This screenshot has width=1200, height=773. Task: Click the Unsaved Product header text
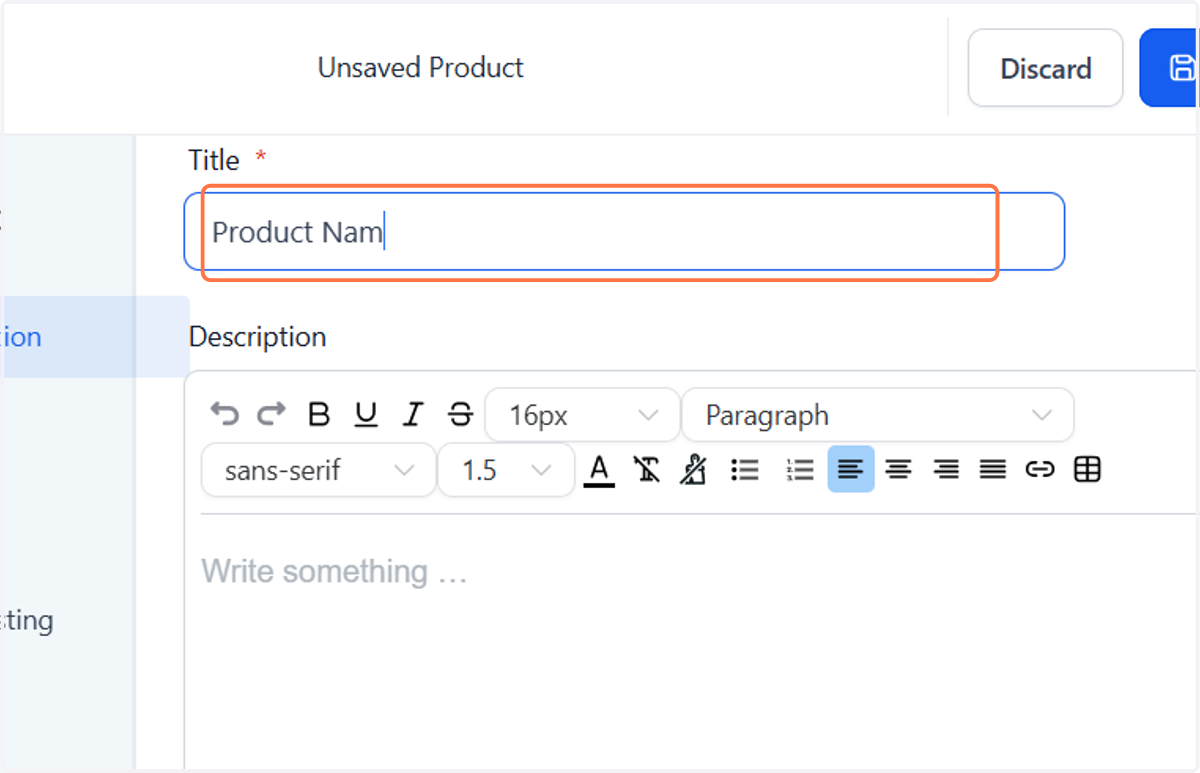(x=421, y=68)
